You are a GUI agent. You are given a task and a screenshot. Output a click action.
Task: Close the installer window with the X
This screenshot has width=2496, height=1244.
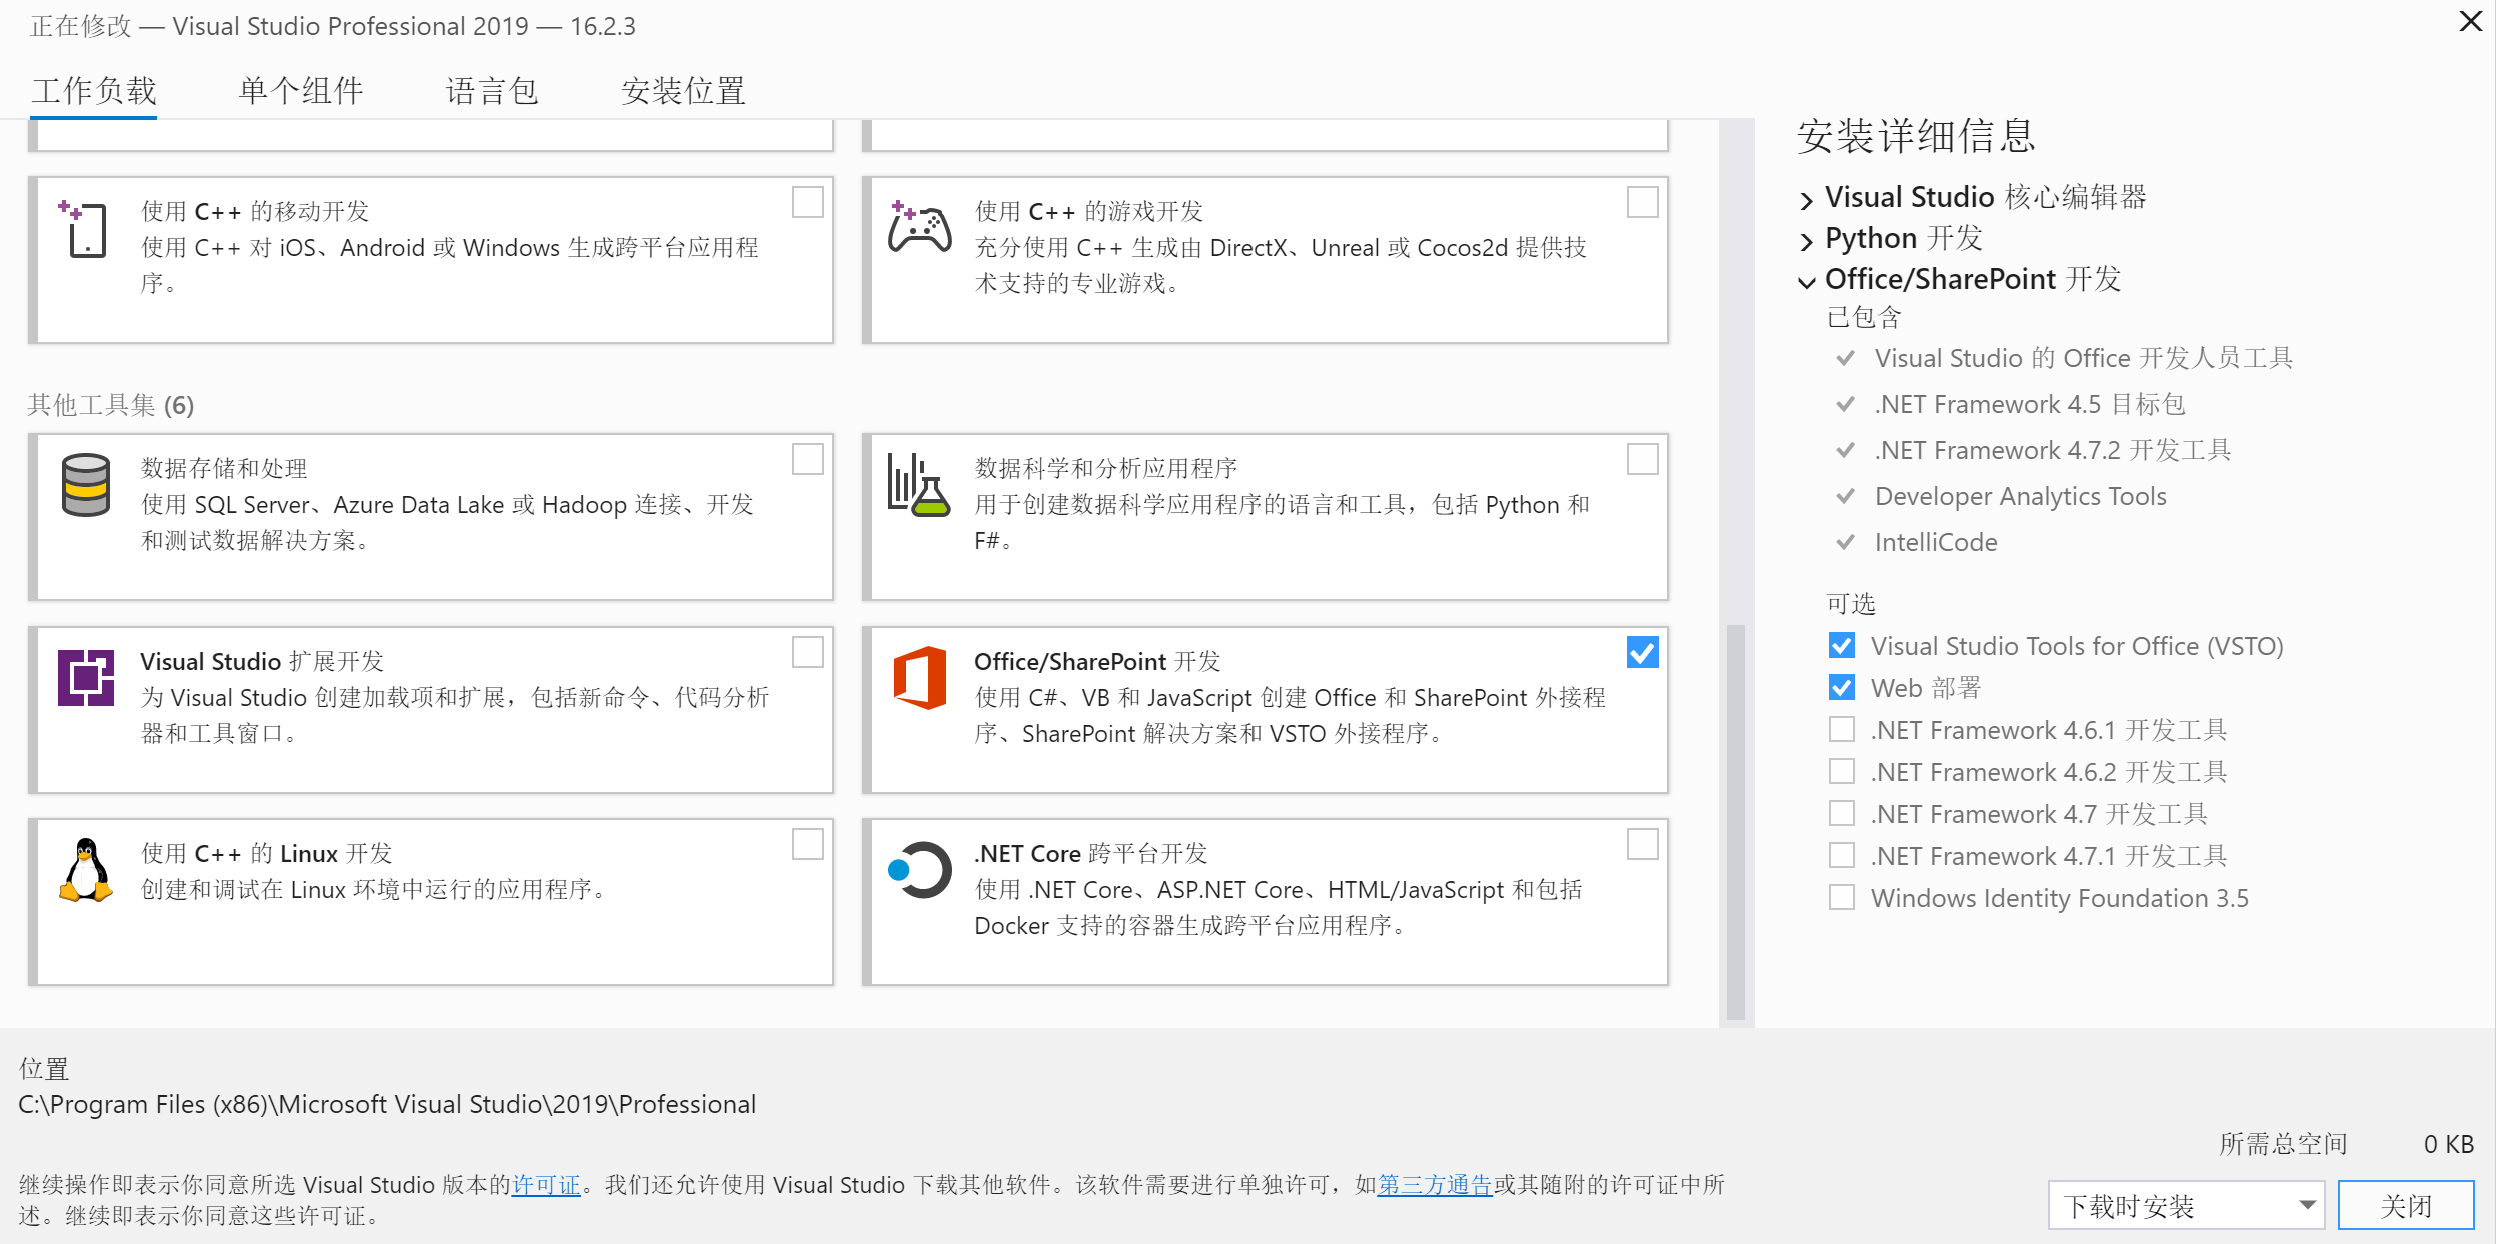2470,21
